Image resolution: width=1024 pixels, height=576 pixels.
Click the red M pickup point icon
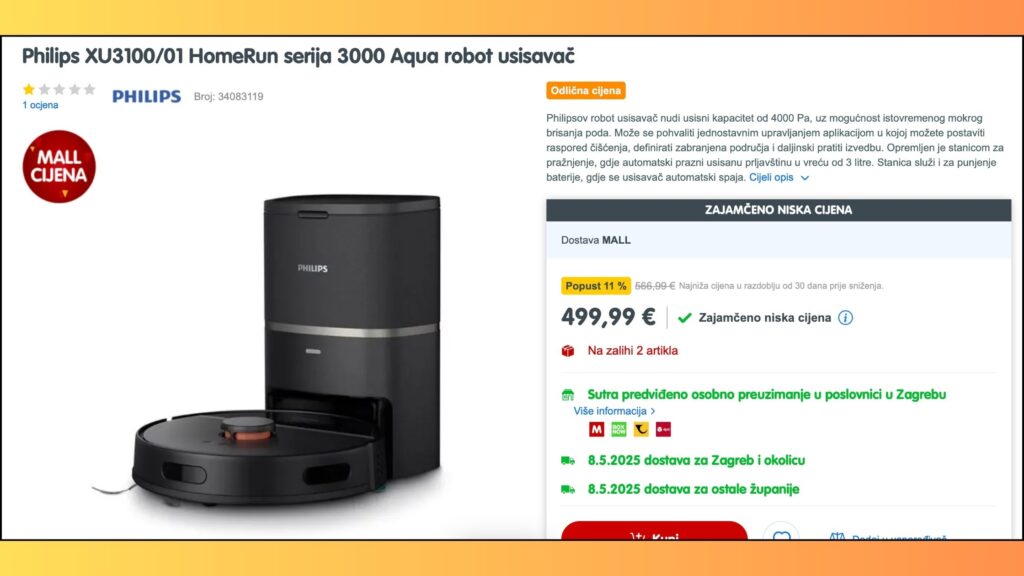pyautogui.click(x=596, y=429)
